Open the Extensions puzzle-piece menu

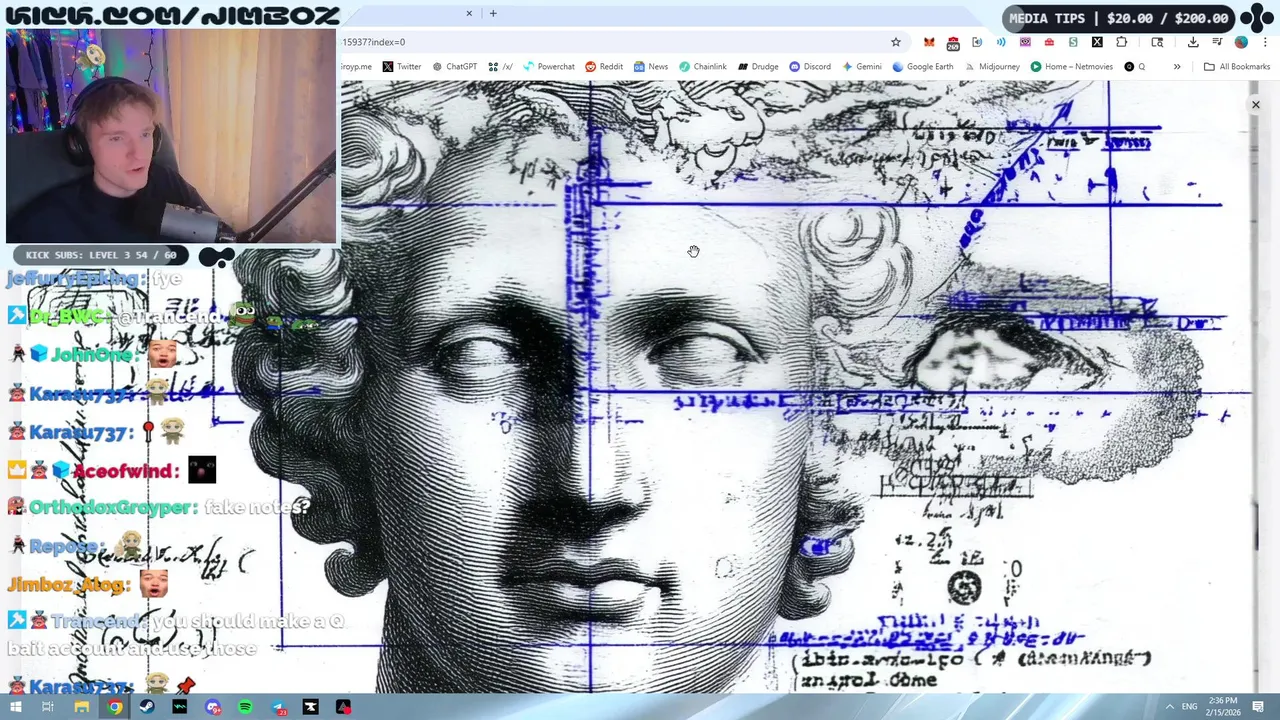(x=1121, y=42)
